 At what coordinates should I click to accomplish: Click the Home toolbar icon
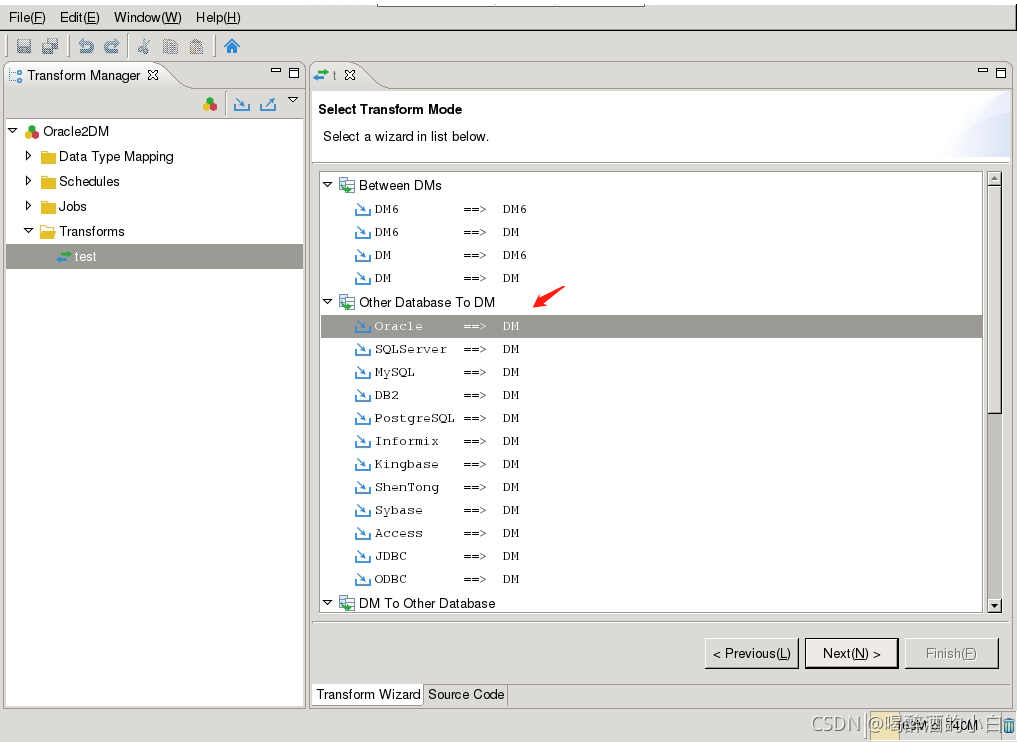(232, 46)
